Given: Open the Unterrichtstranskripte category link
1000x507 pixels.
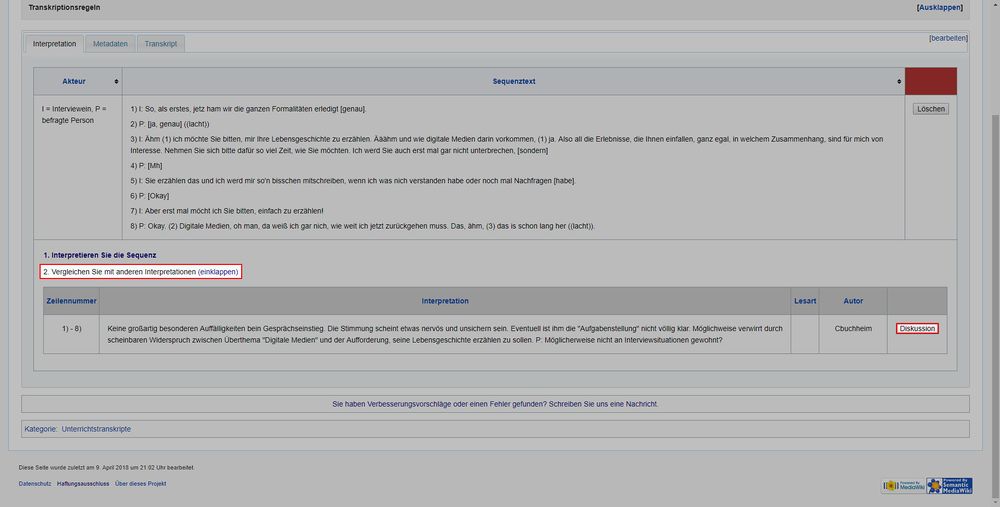Looking at the screenshot, I should pyautogui.click(x=96, y=429).
